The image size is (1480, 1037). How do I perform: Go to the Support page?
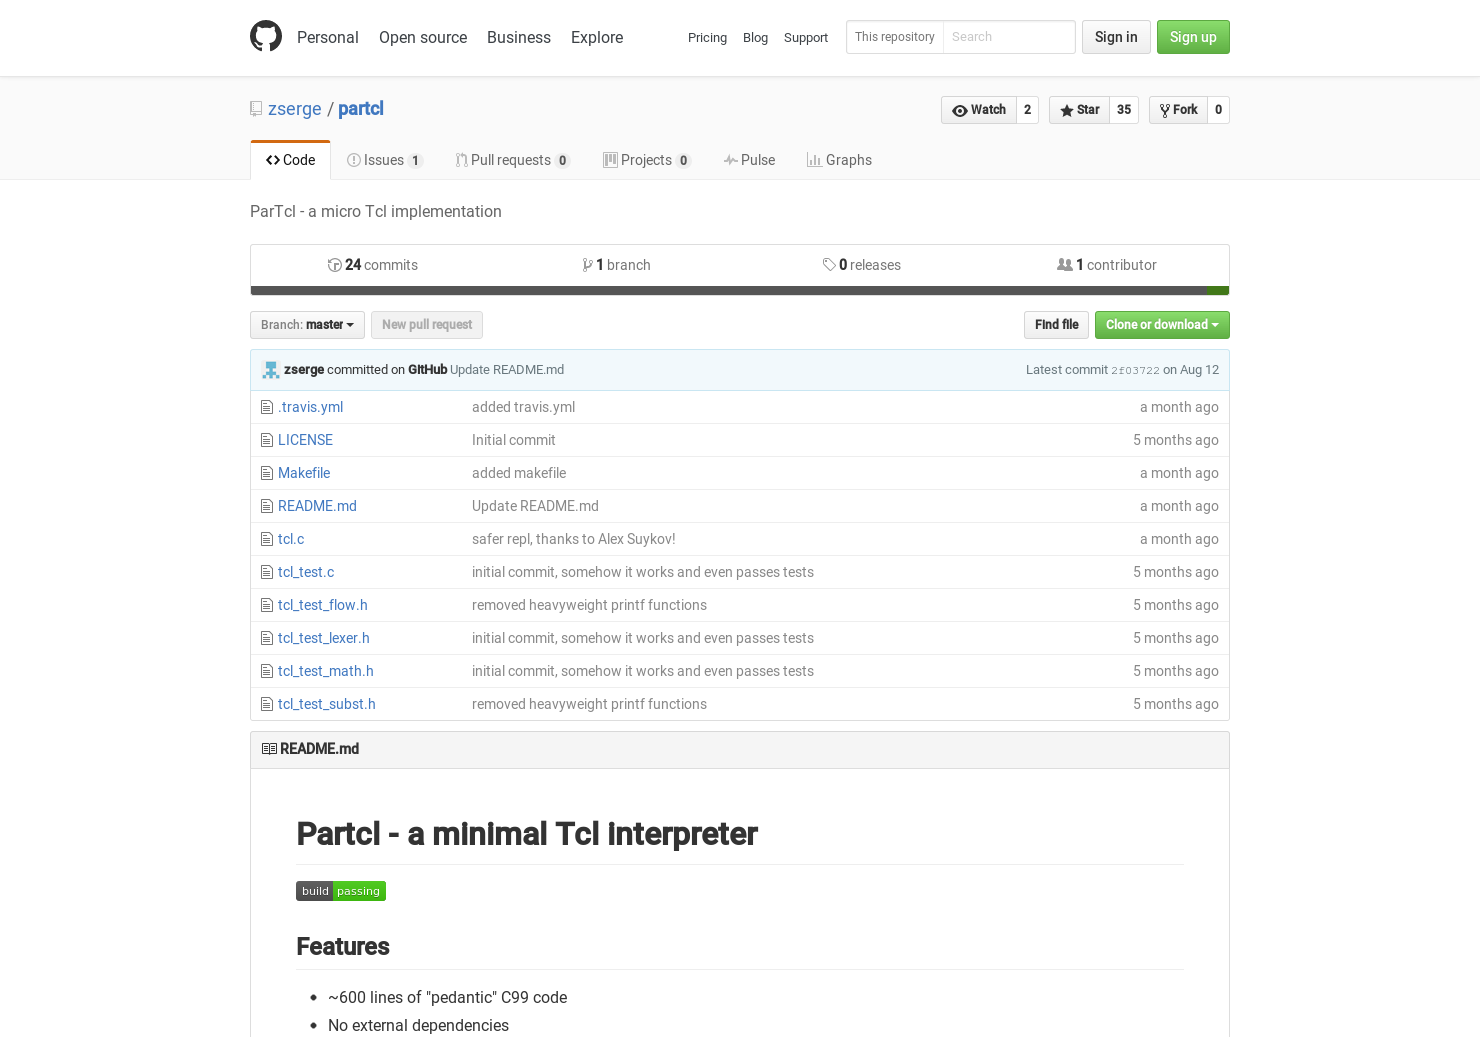click(x=806, y=38)
